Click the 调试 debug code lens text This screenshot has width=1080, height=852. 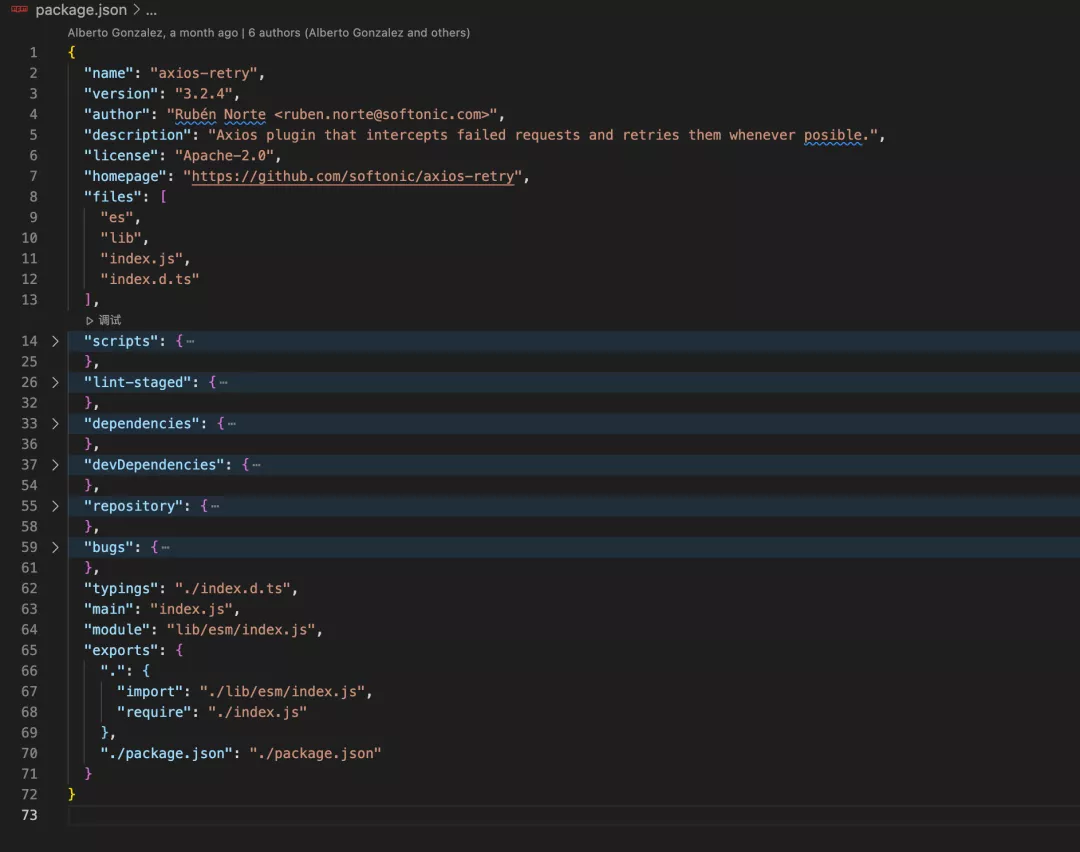point(110,321)
